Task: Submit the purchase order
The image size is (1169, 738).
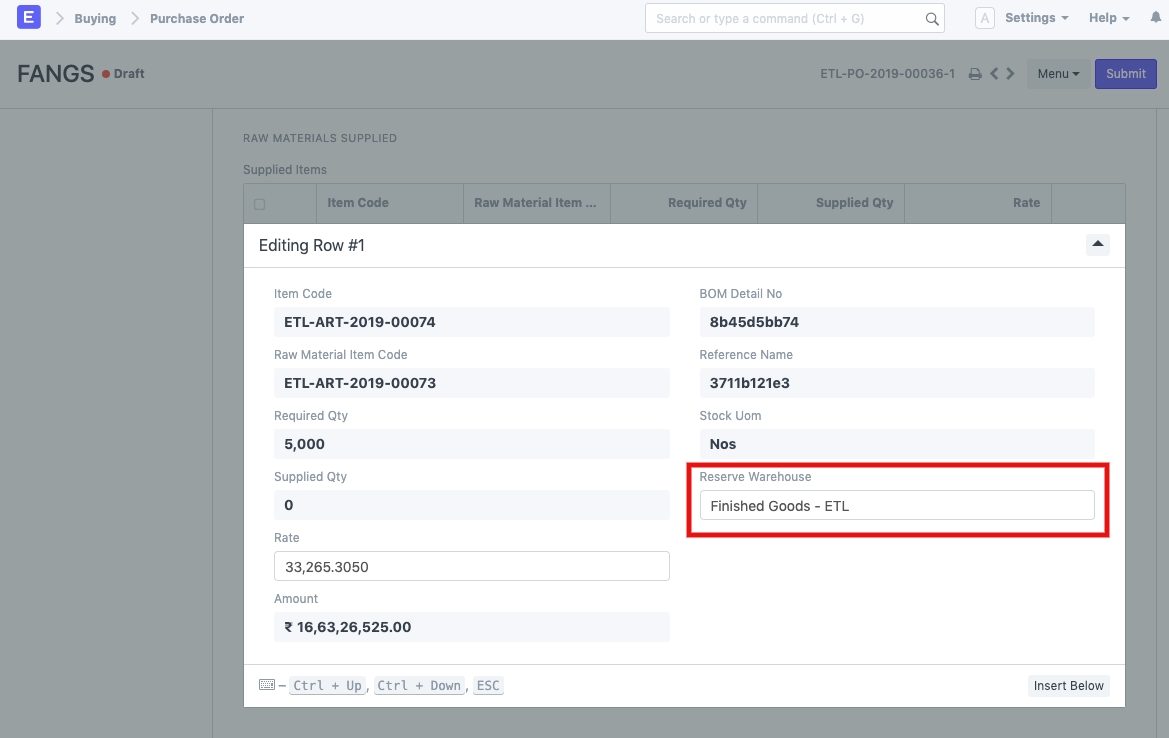Action: [1126, 74]
